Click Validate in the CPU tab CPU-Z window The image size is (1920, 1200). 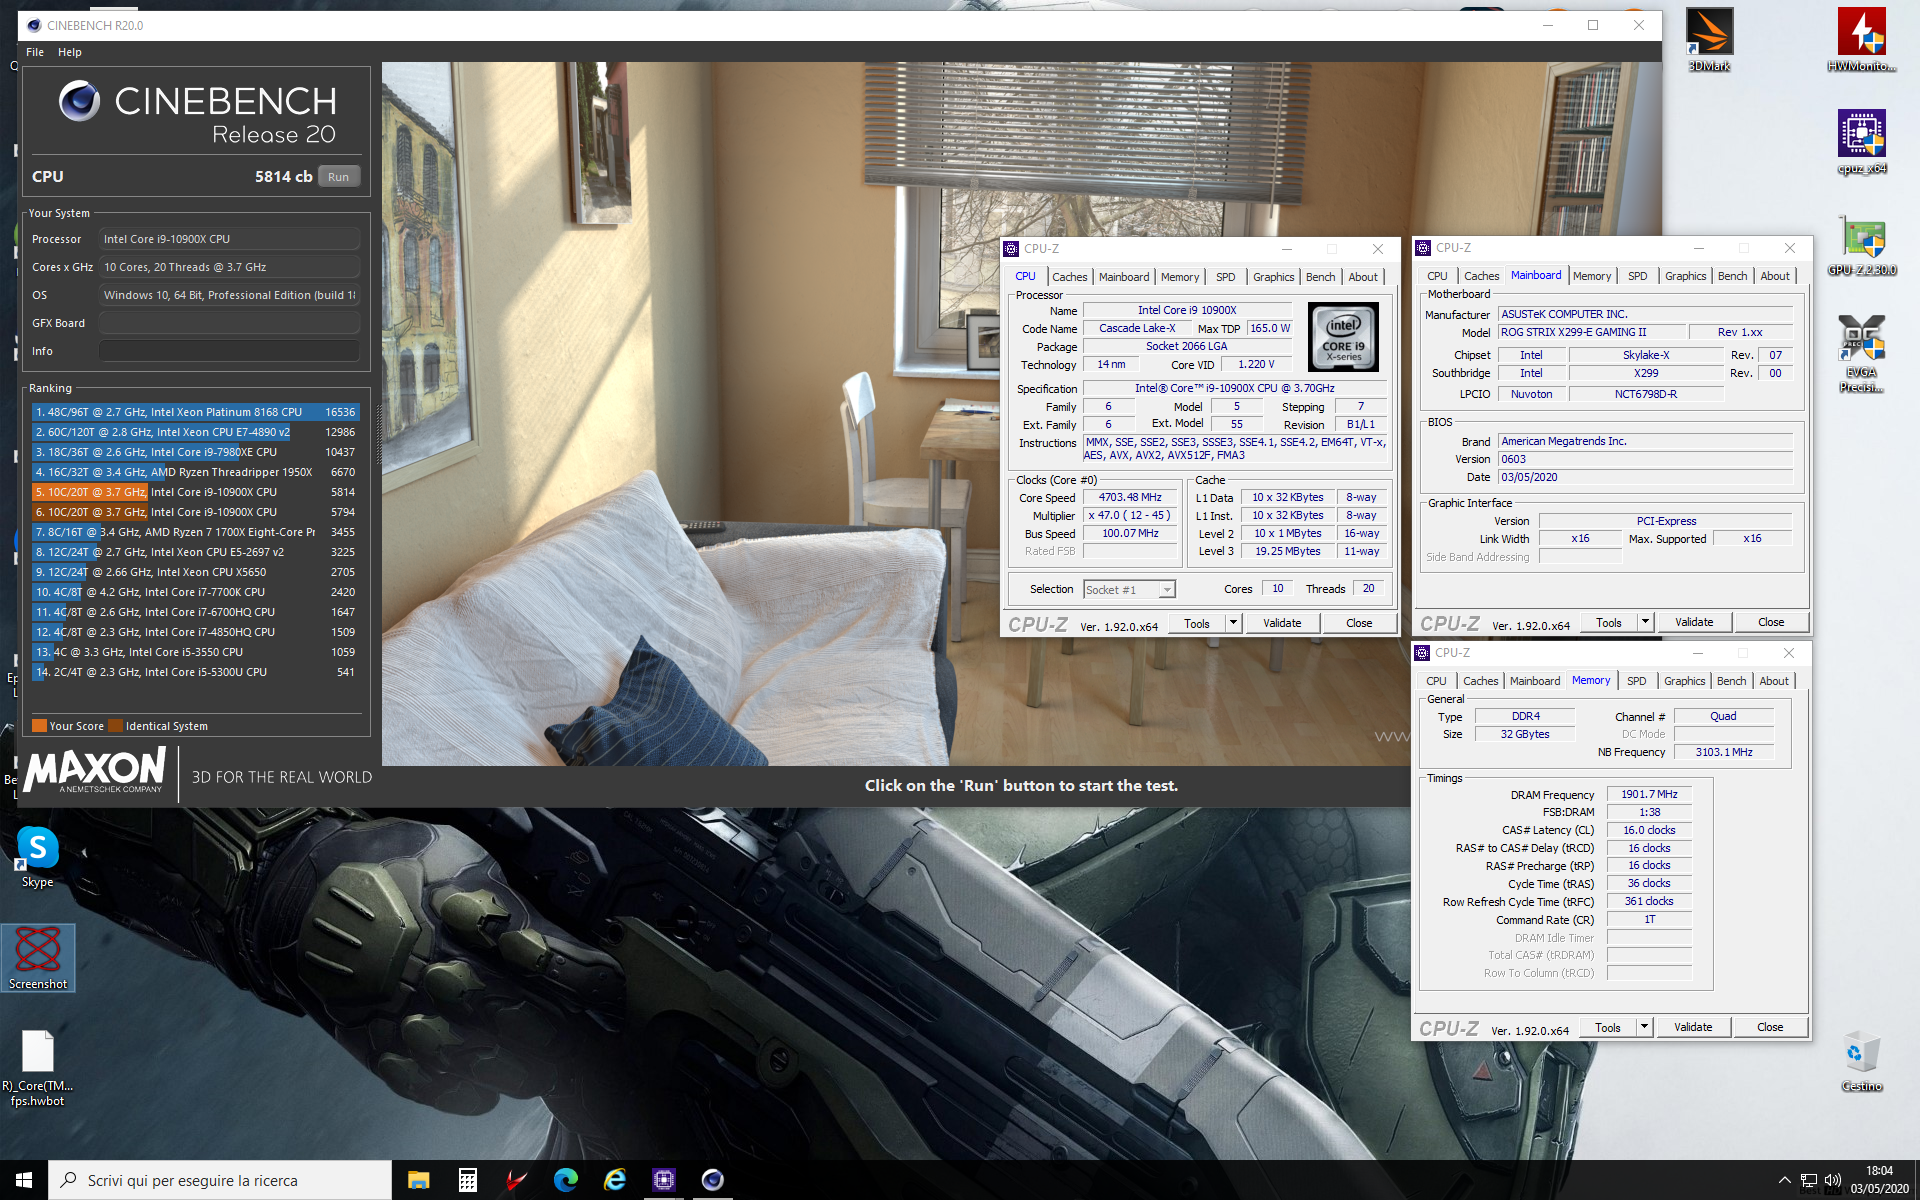pos(1282,623)
